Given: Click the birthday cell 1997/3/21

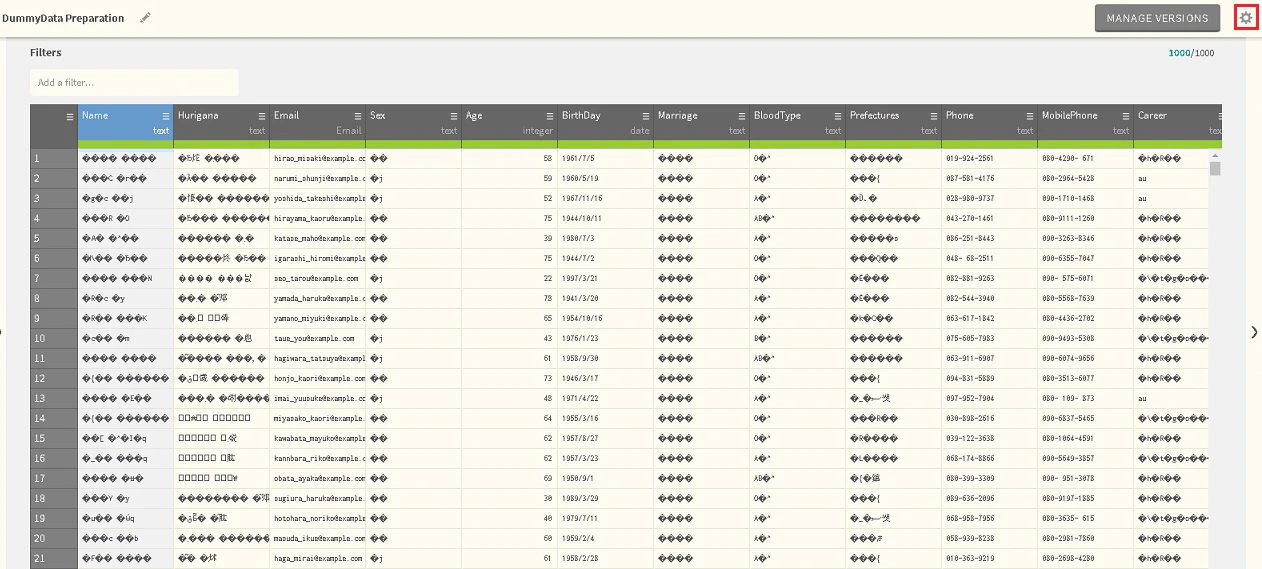Looking at the screenshot, I should click(606, 279).
